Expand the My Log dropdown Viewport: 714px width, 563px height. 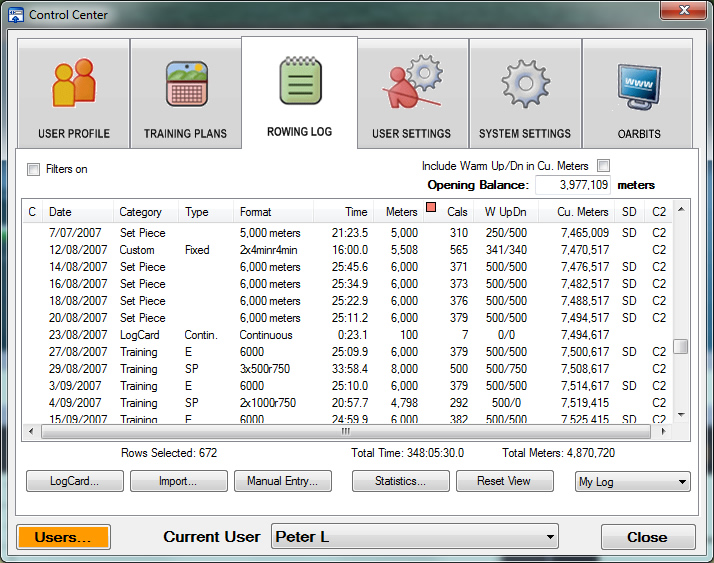(633, 482)
